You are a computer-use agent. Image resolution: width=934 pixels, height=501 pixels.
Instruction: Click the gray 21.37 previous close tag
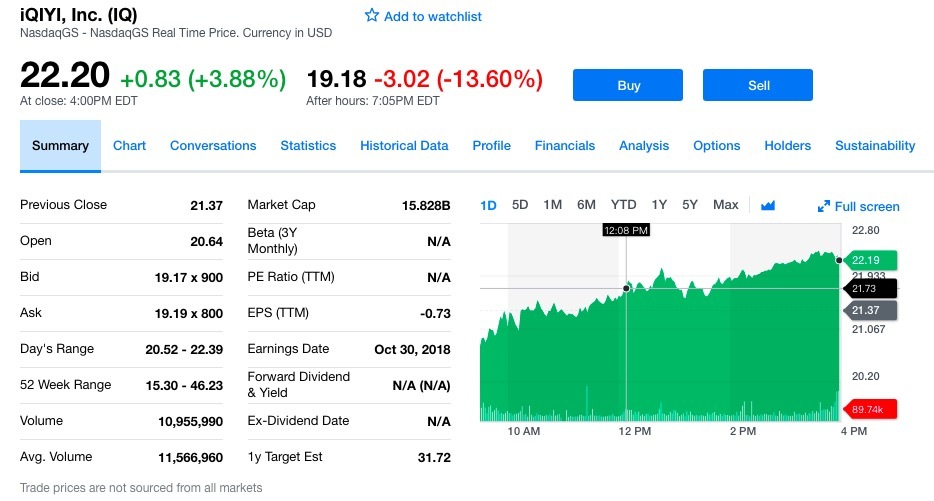(870, 310)
